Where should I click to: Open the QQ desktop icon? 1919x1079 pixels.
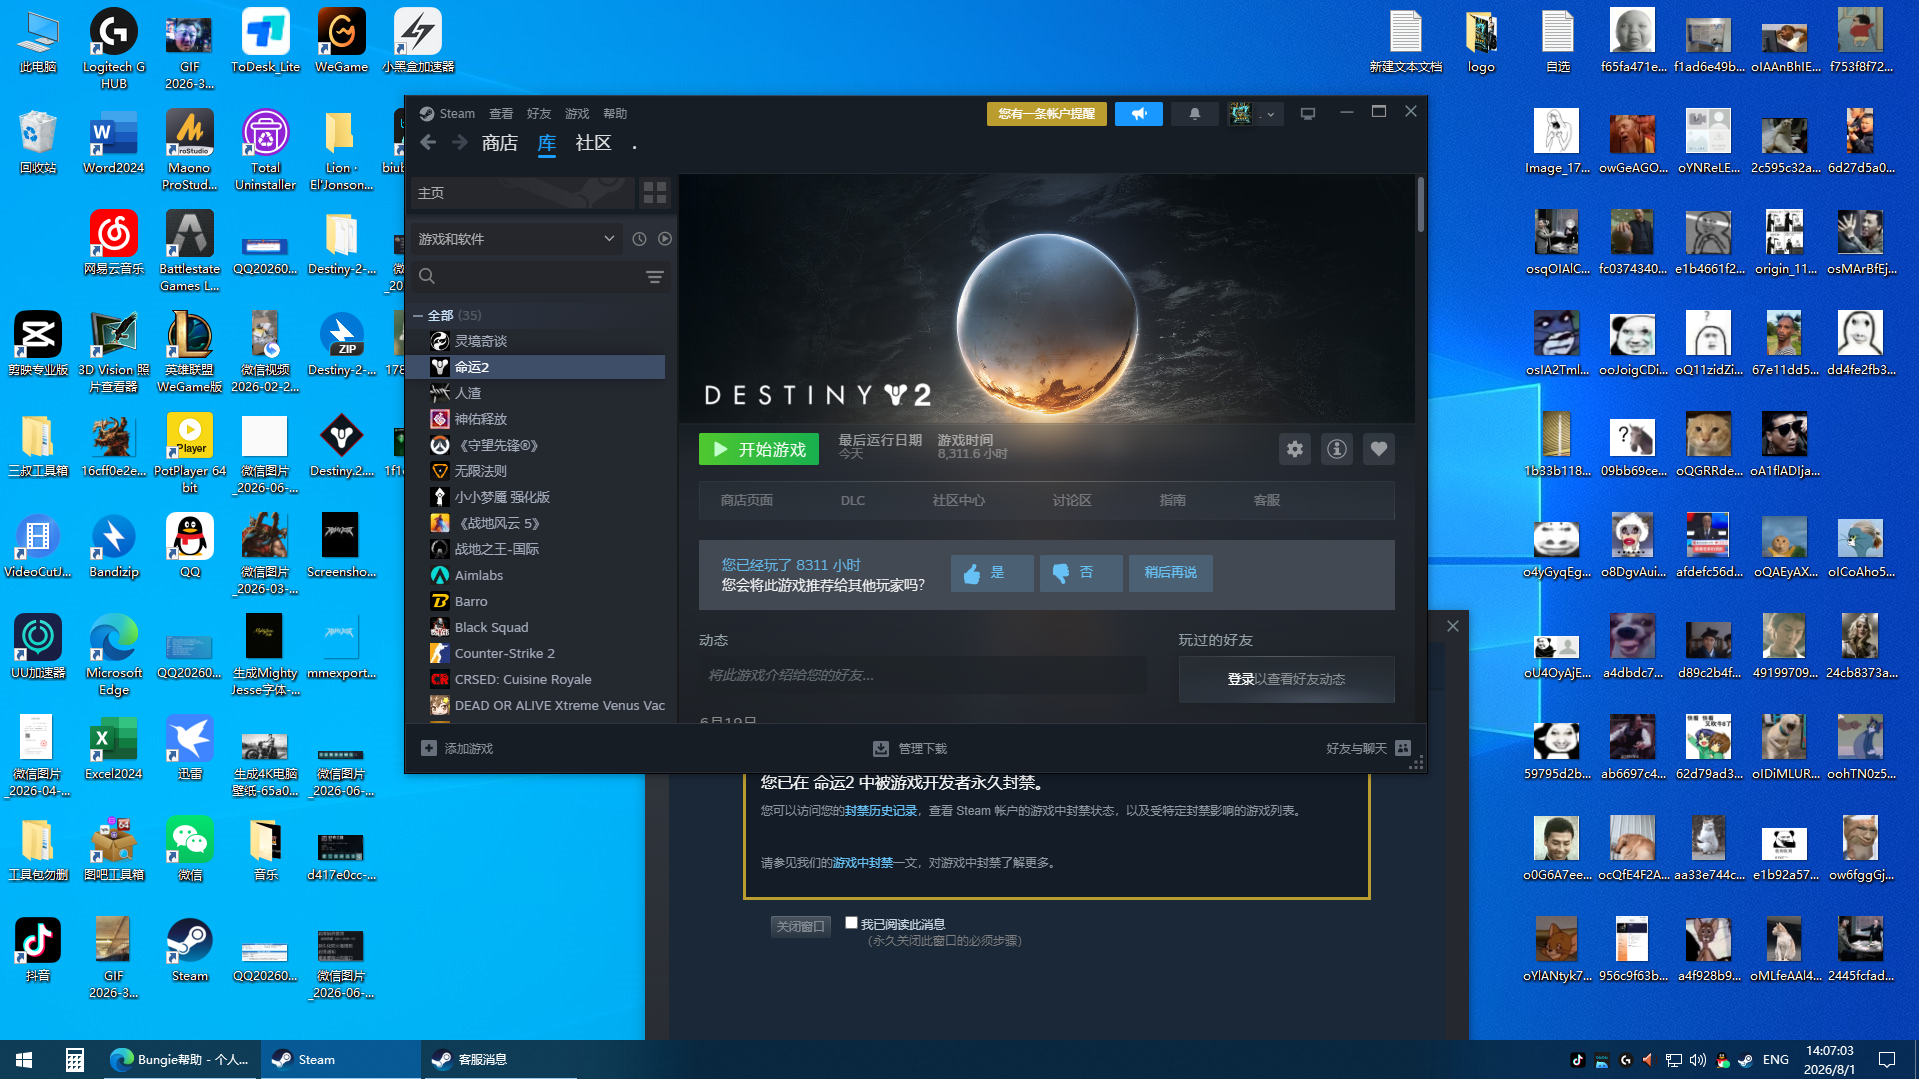pyautogui.click(x=190, y=546)
